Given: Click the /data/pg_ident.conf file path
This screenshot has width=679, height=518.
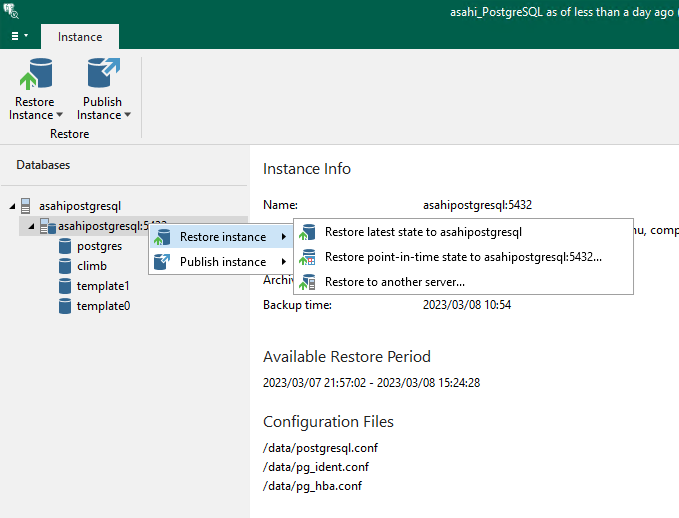Looking at the screenshot, I should tap(316, 467).
